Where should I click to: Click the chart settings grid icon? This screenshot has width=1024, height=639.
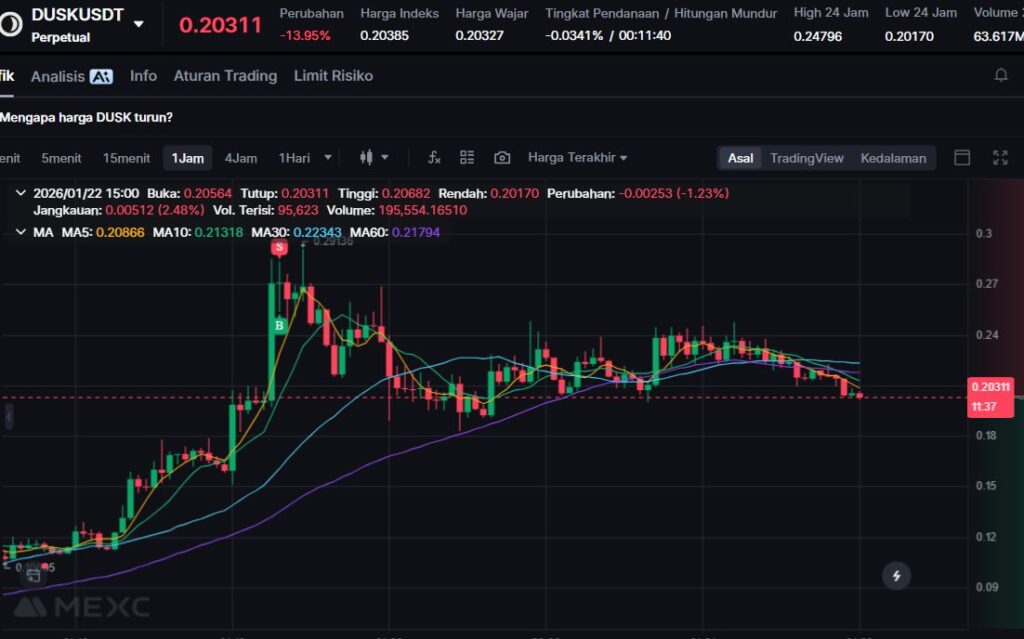coord(467,158)
